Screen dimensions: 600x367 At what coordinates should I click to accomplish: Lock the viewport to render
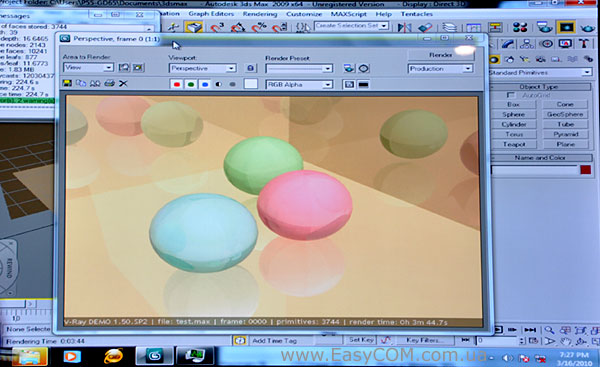(250, 68)
